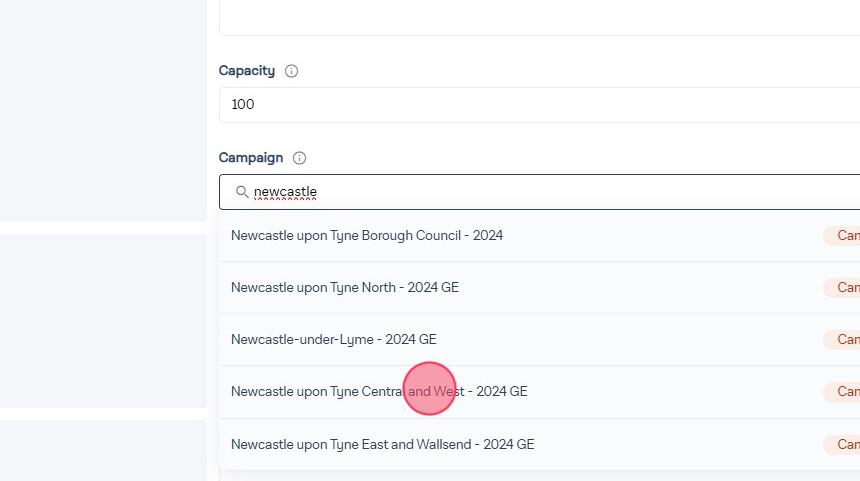Click the Capacity field label
This screenshot has height=481, width=860.
(x=247, y=71)
